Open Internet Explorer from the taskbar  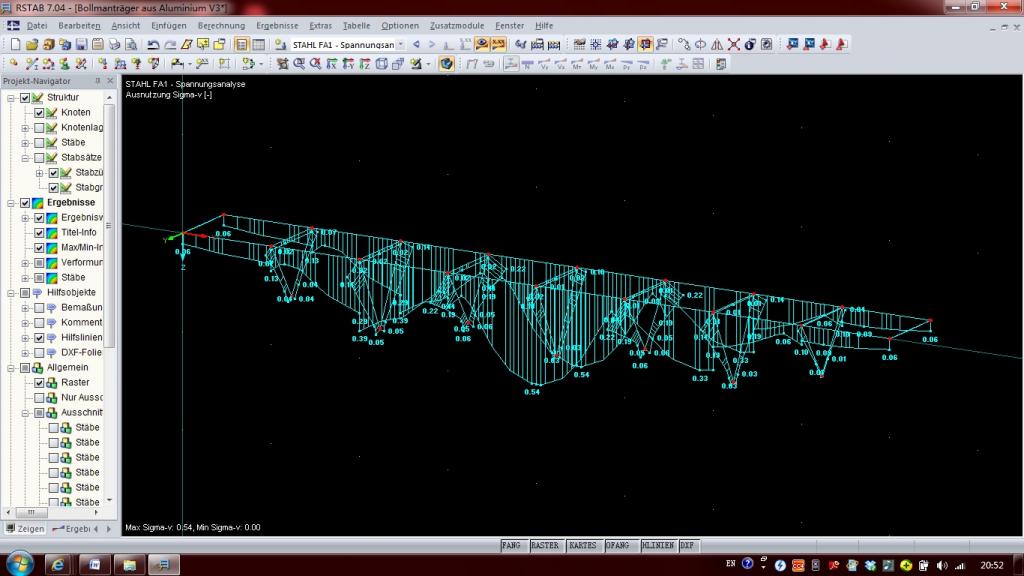click(x=57, y=564)
